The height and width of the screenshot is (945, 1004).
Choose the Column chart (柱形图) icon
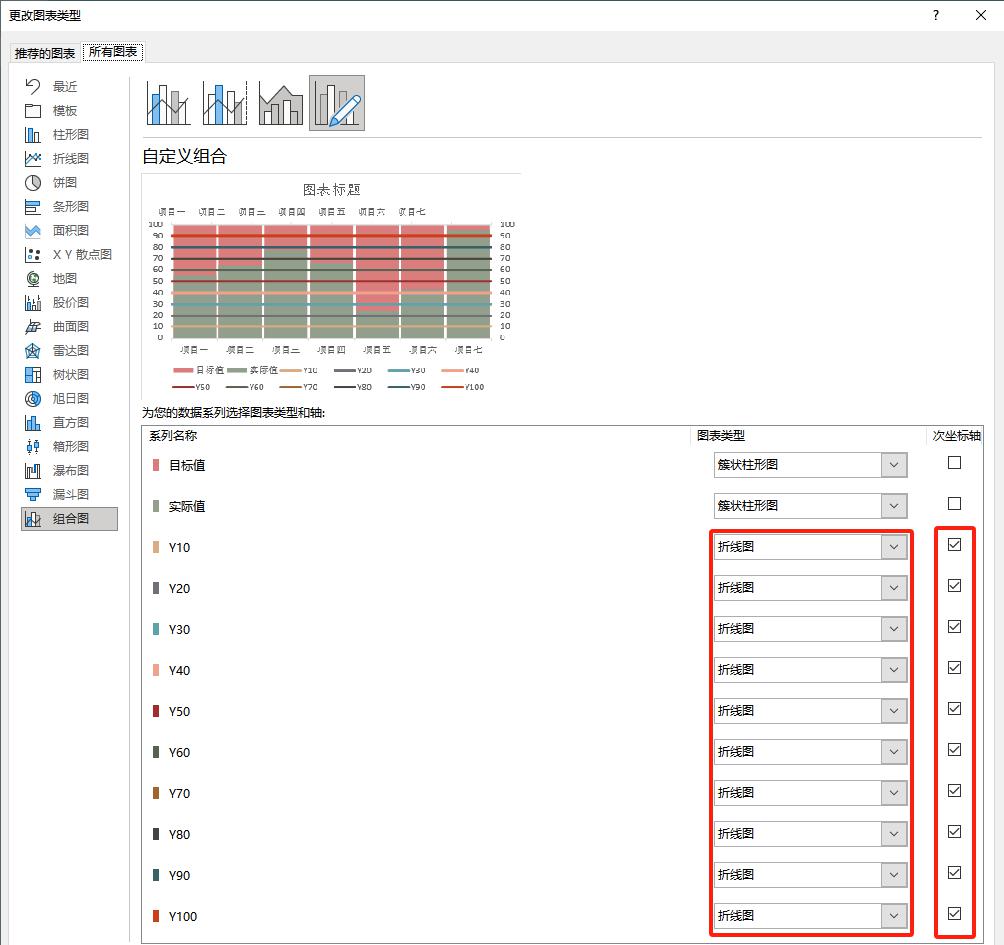coord(33,134)
